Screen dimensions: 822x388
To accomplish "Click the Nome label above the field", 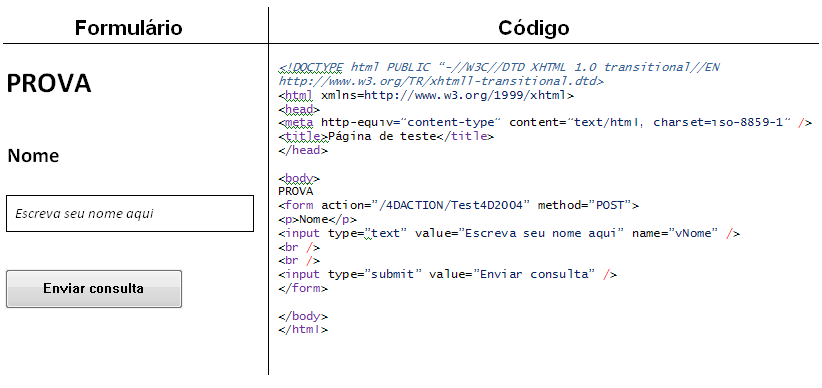I will tap(34, 156).
